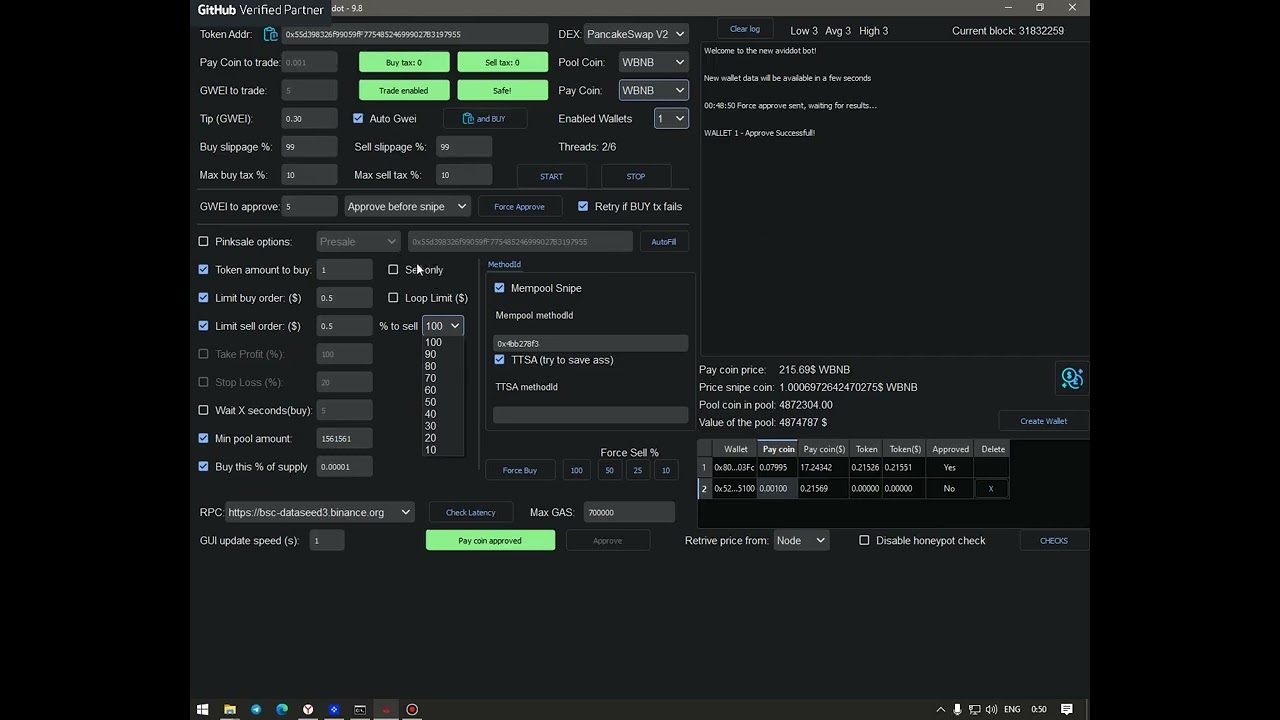The height and width of the screenshot is (720, 1280).
Task: Click the Create Wallet button
Action: [1043, 421]
